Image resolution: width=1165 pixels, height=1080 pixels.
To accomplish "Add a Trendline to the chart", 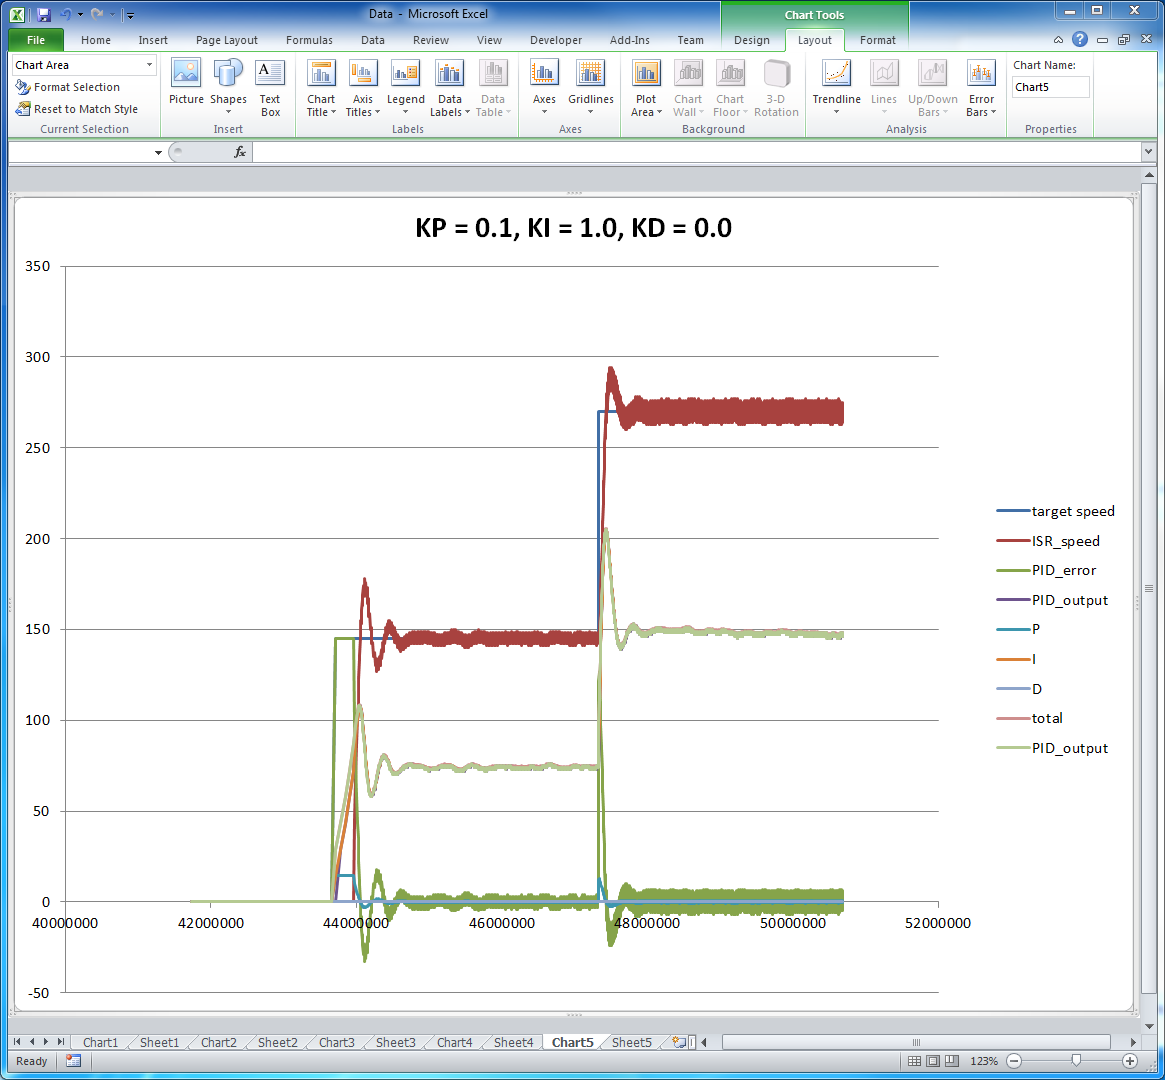I will click(837, 88).
